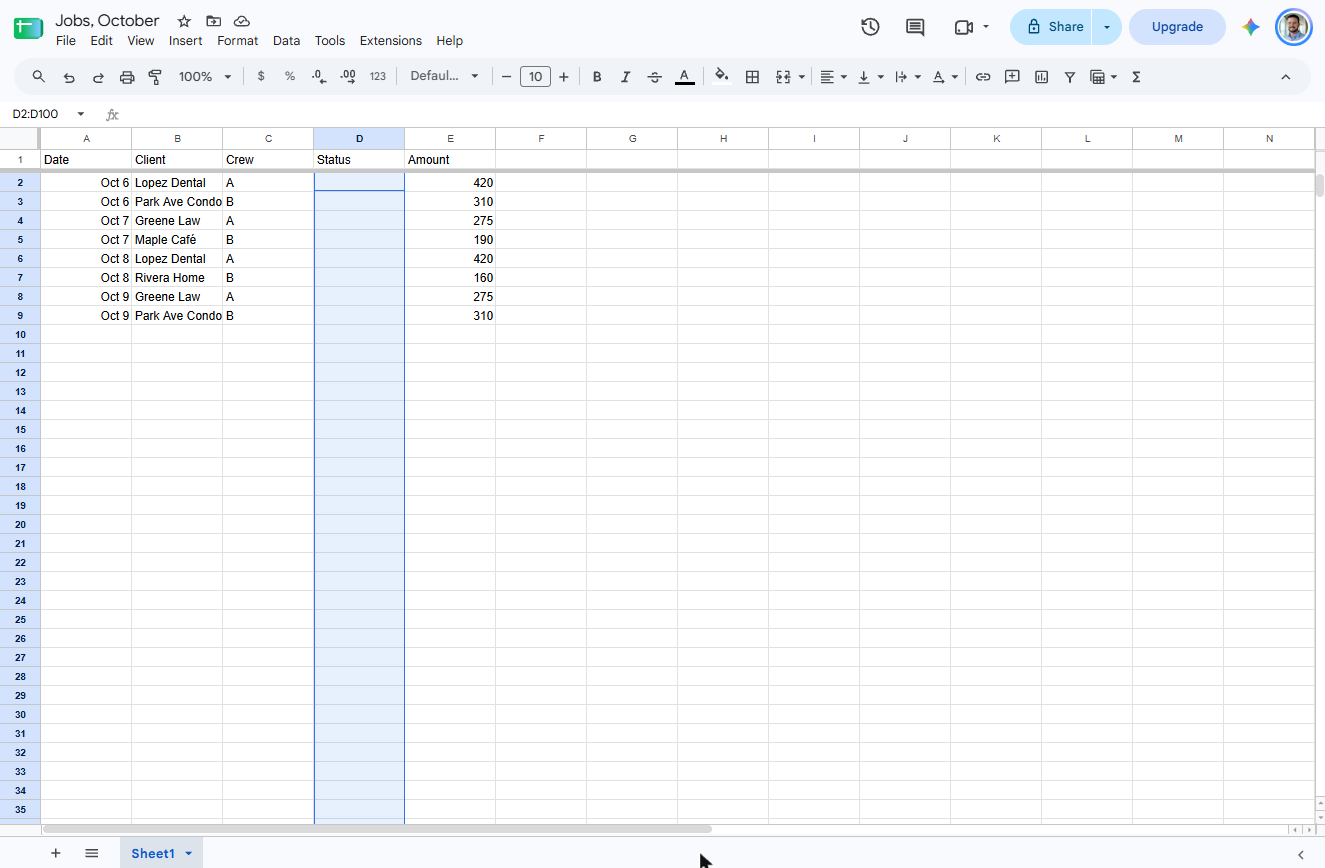Open the text color picker
Image resolution: width=1325 pixels, height=868 pixels.
[684, 77]
